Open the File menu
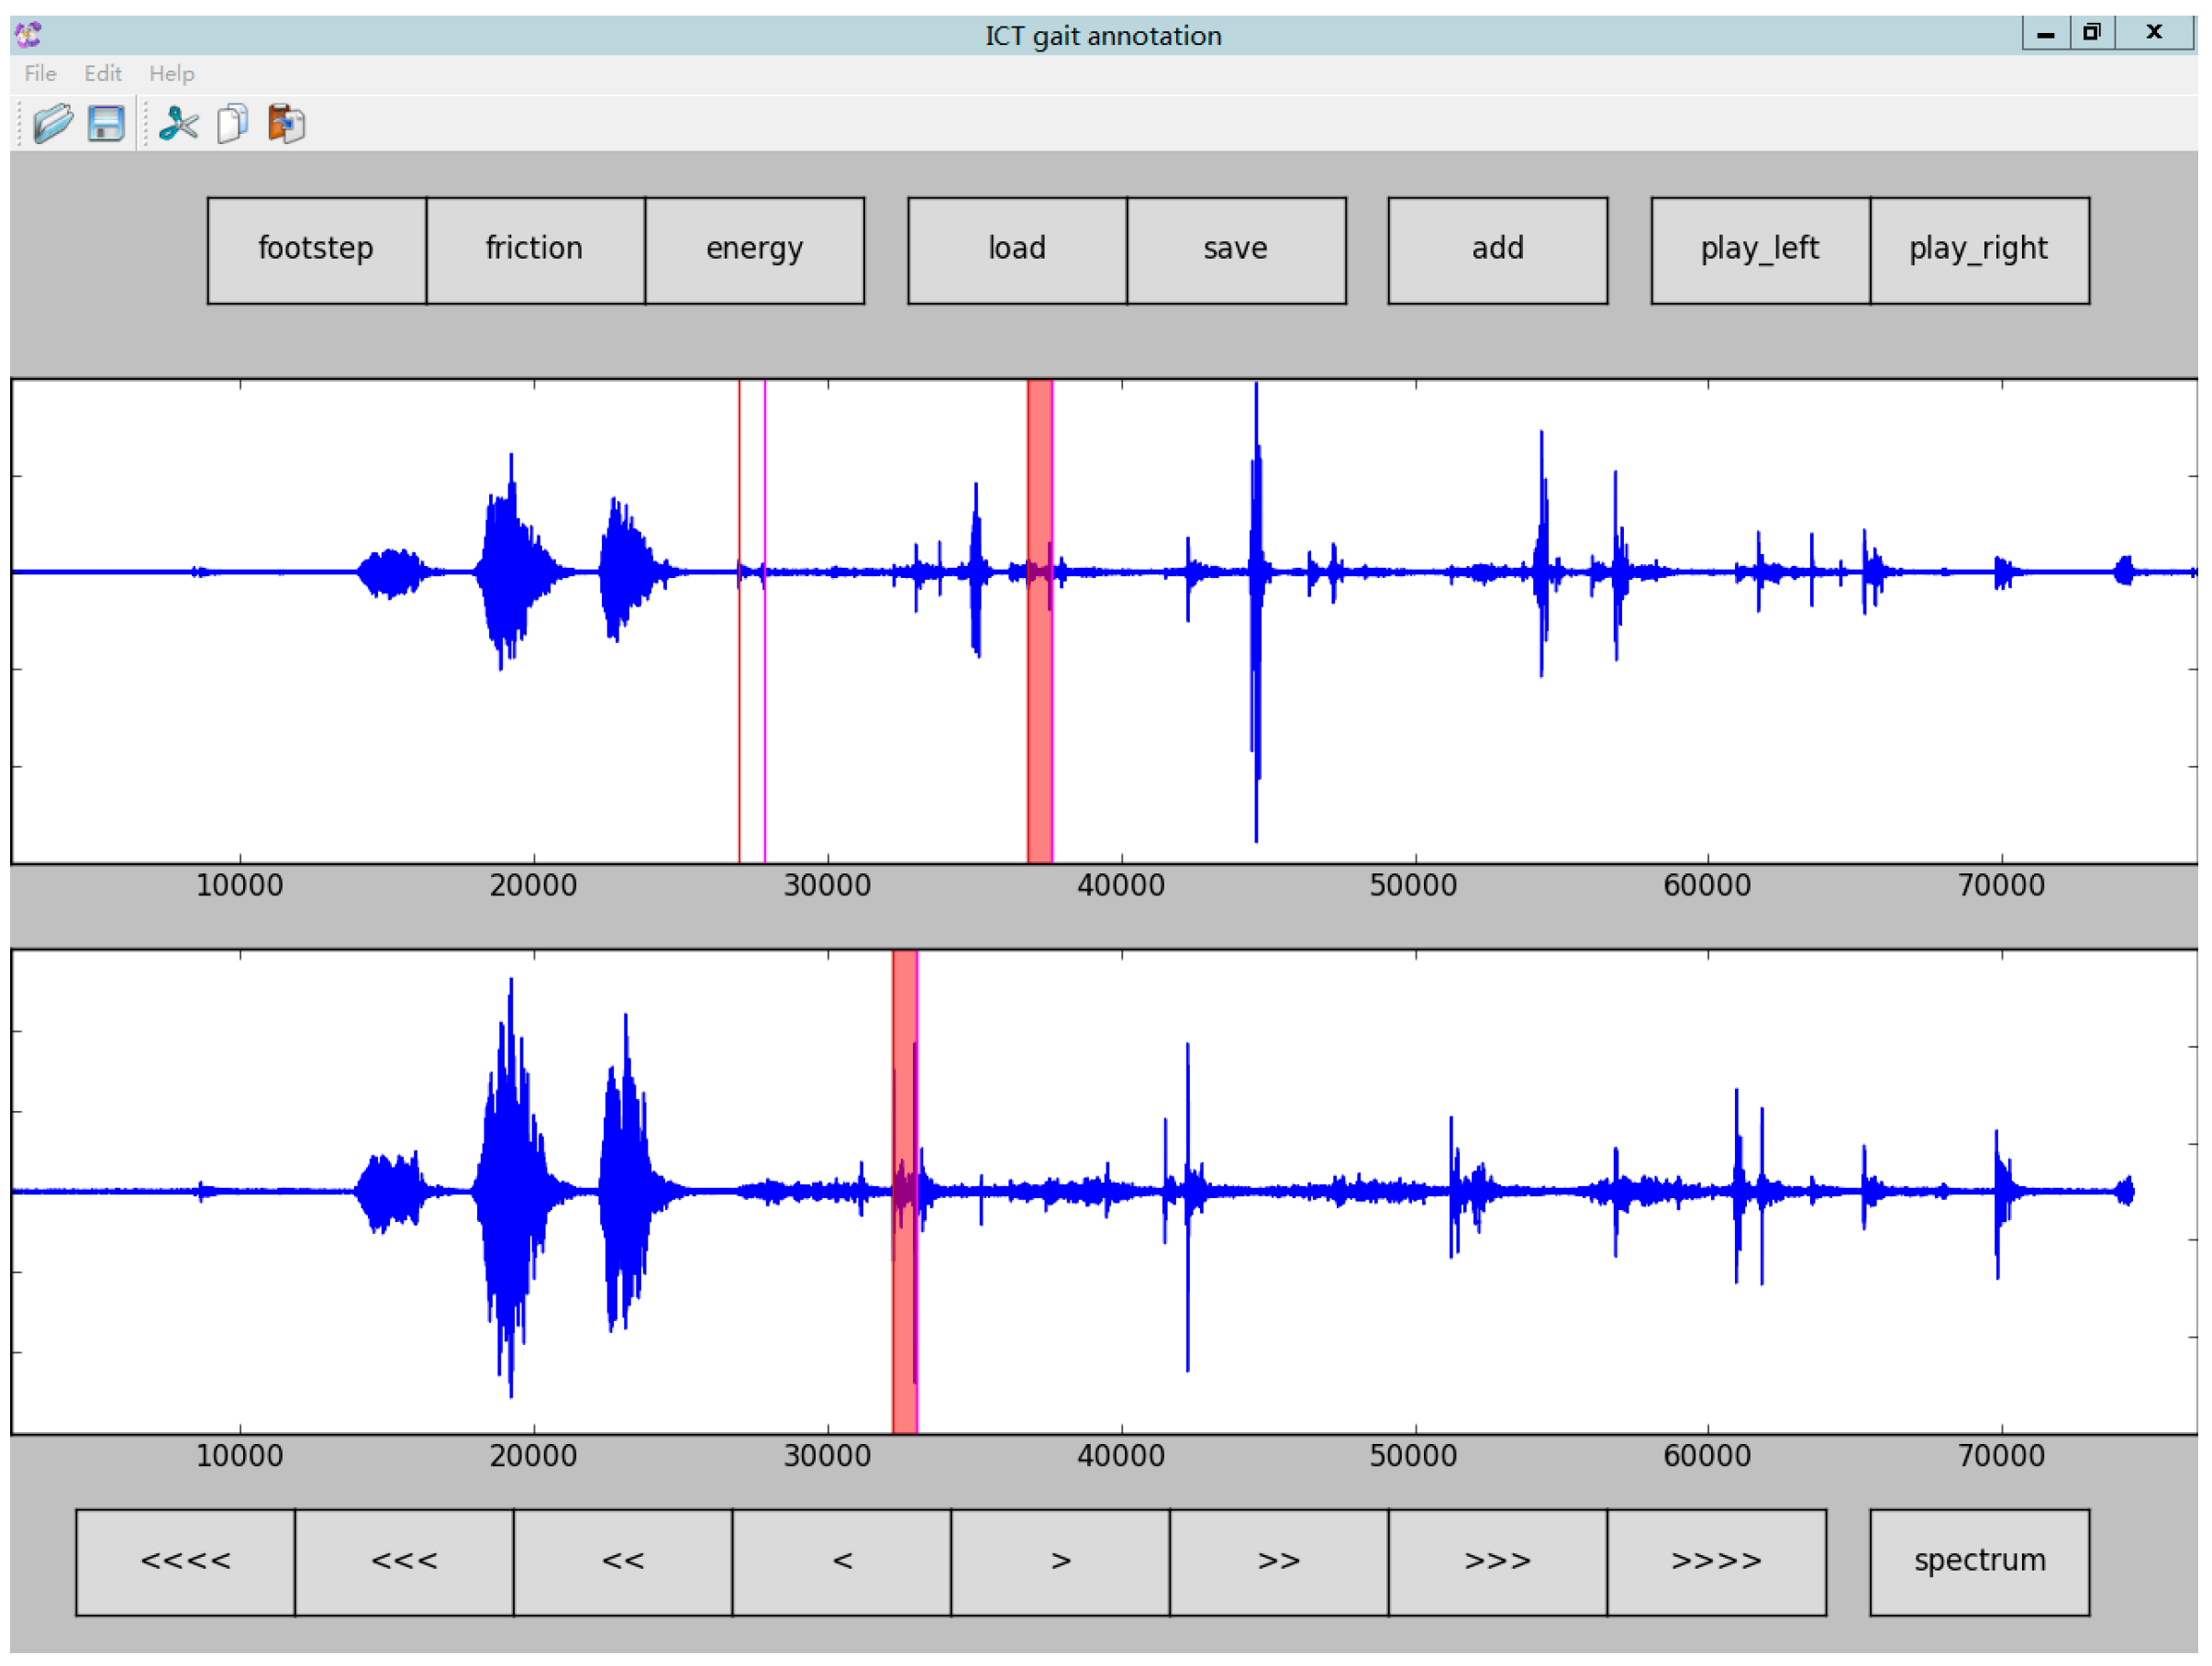 click(x=40, y=74)
